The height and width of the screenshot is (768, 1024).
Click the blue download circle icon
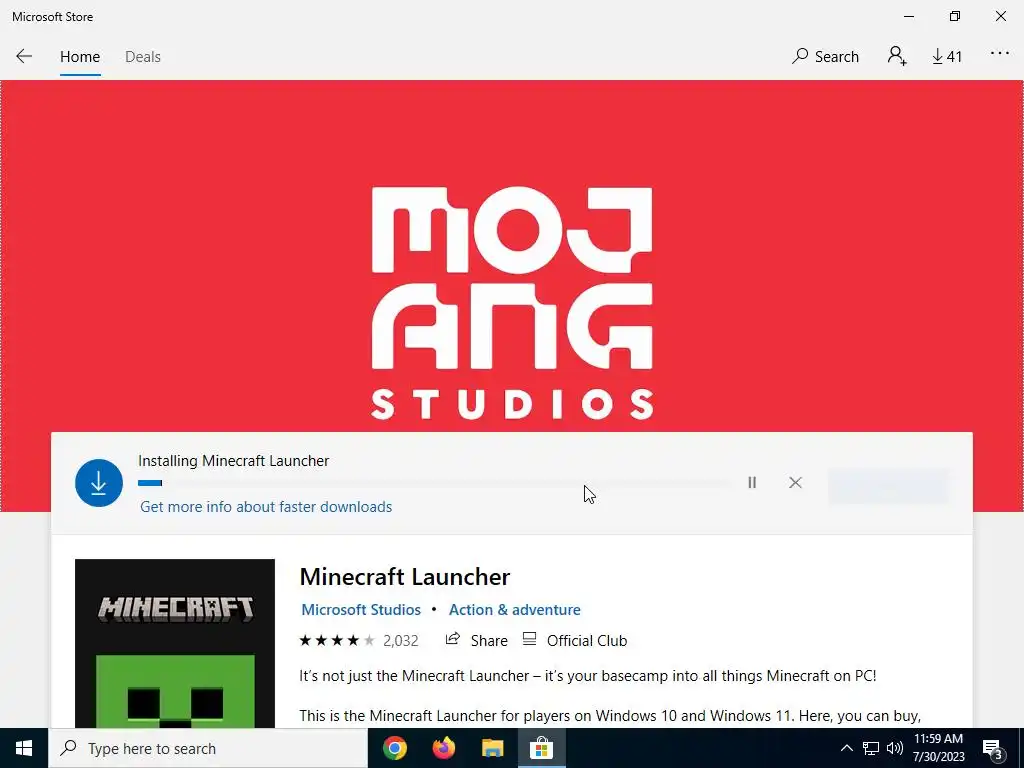pyautogui.click(x=99, y=483)
